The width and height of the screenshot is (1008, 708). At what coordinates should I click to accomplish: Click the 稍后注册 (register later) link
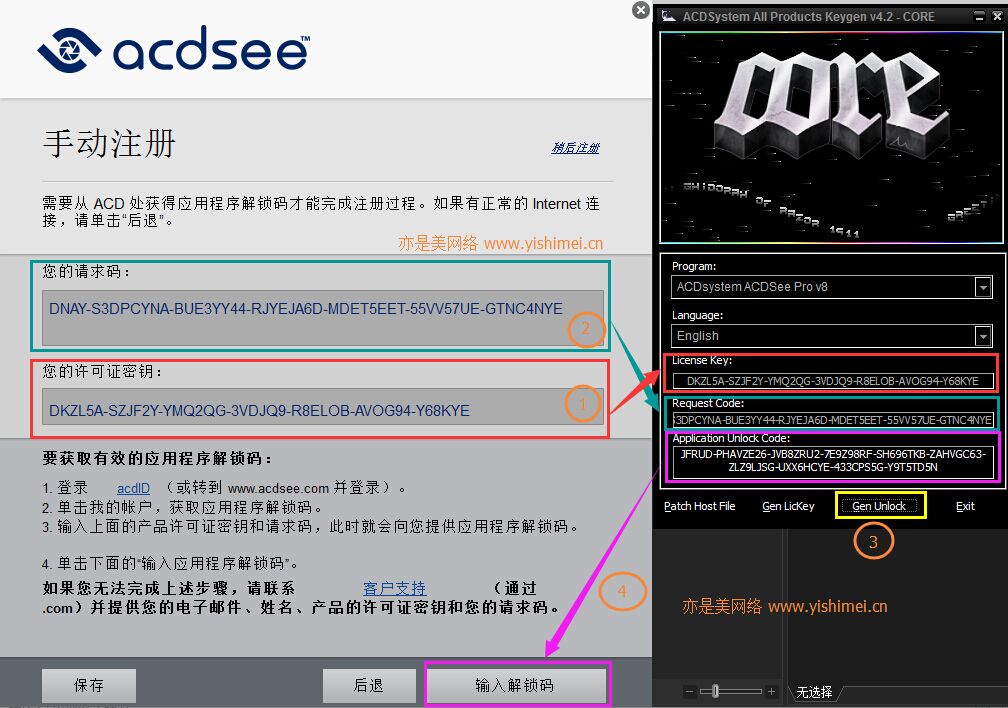tap(575, 148)
